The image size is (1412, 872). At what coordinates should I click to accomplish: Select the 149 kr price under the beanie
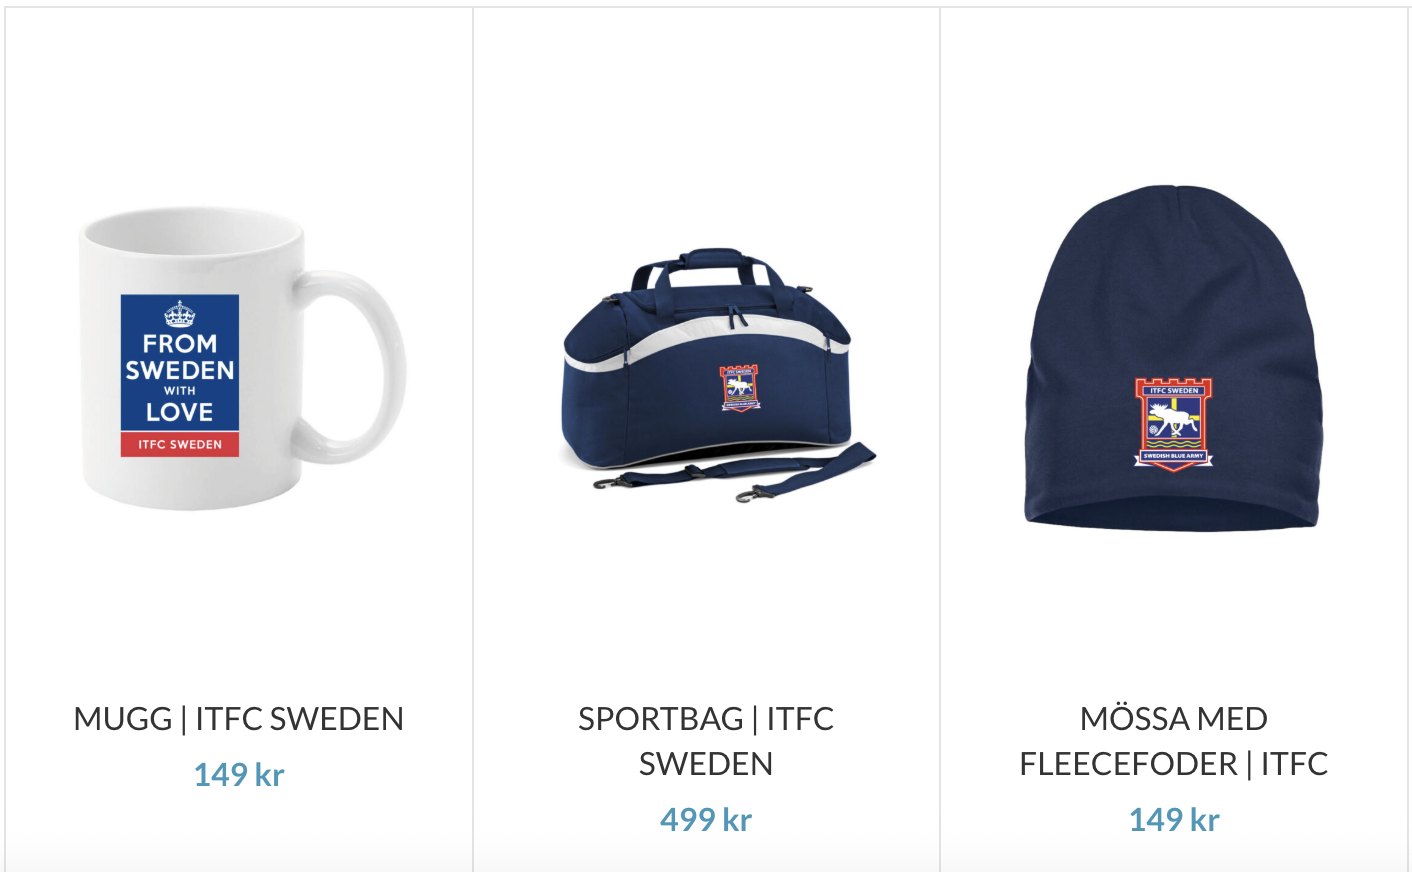click(x=1174, y=819)
